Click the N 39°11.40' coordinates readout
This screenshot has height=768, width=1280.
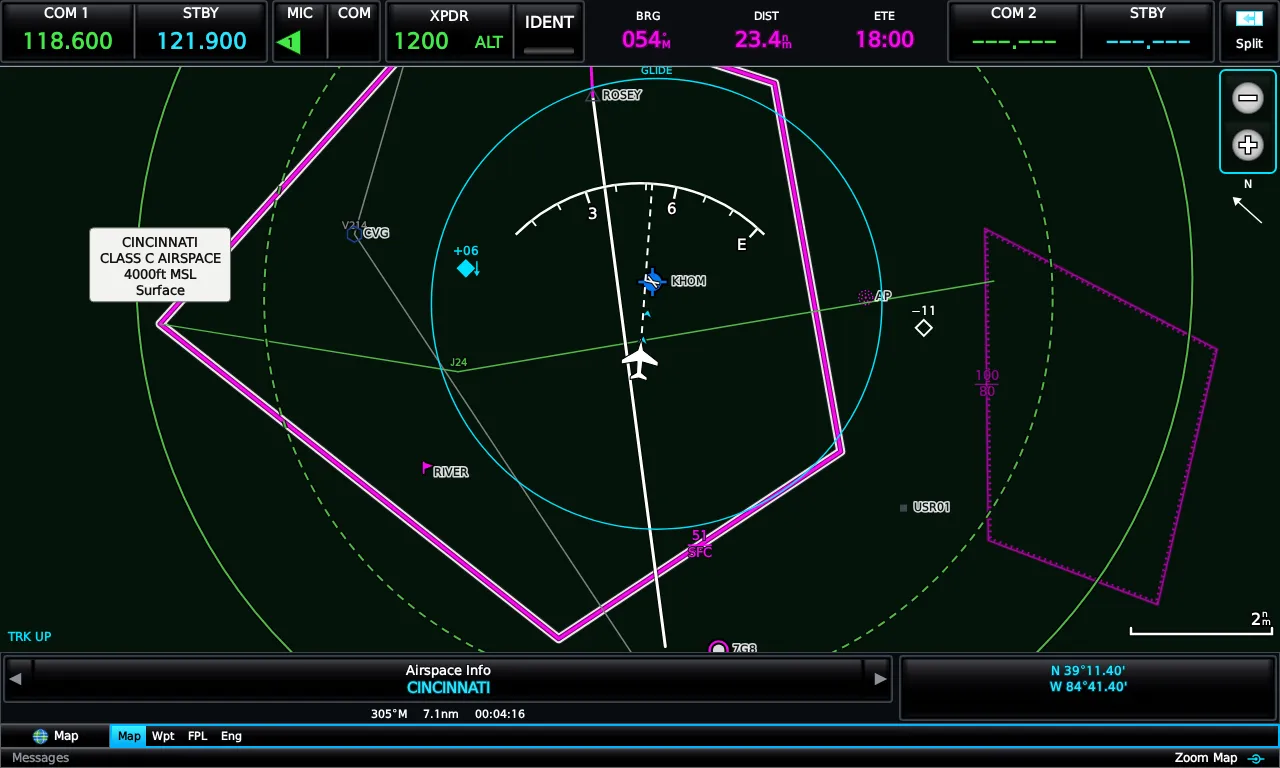(x=1088, y=671)
